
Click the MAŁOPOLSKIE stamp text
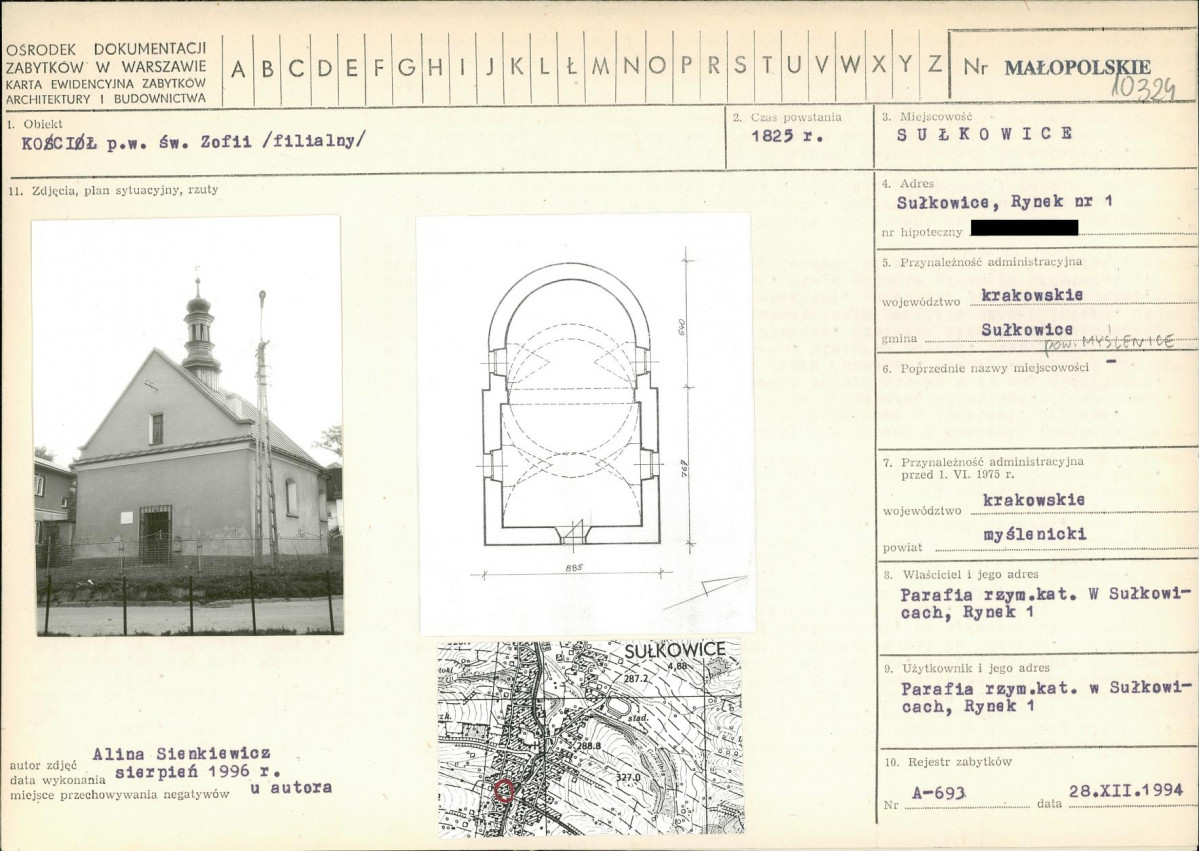tap(1077, 67)
